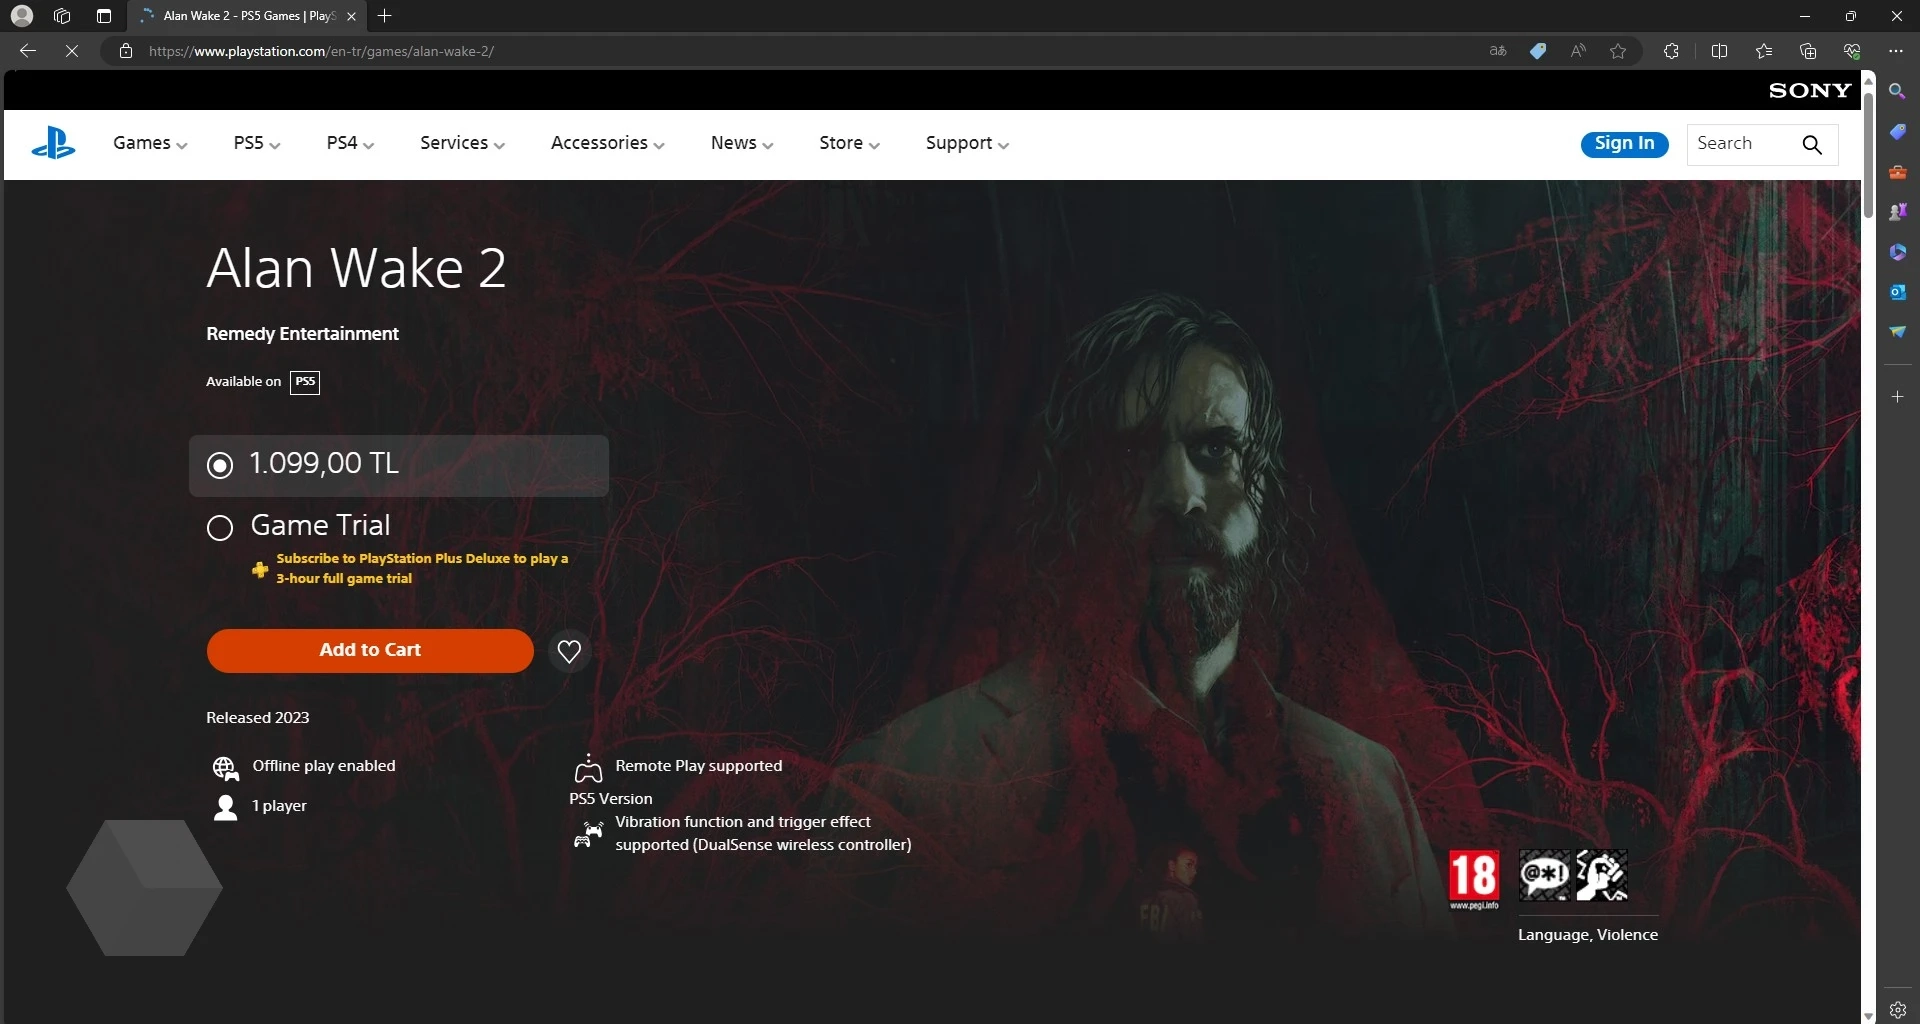This screenshot has width=1920, height=1024.
Task: Expand the PS5 menu
Action: (257, 143)
